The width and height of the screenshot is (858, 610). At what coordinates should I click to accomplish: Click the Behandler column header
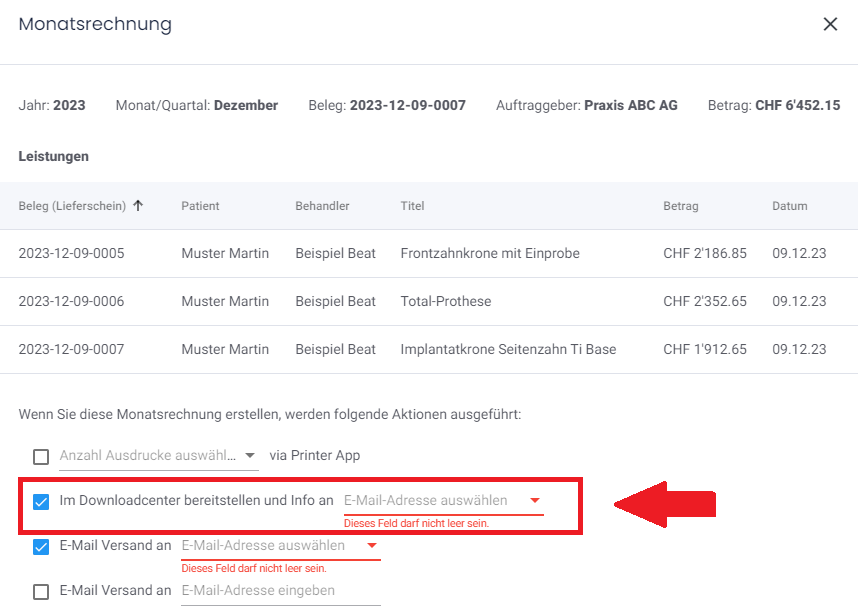[322, 205]
